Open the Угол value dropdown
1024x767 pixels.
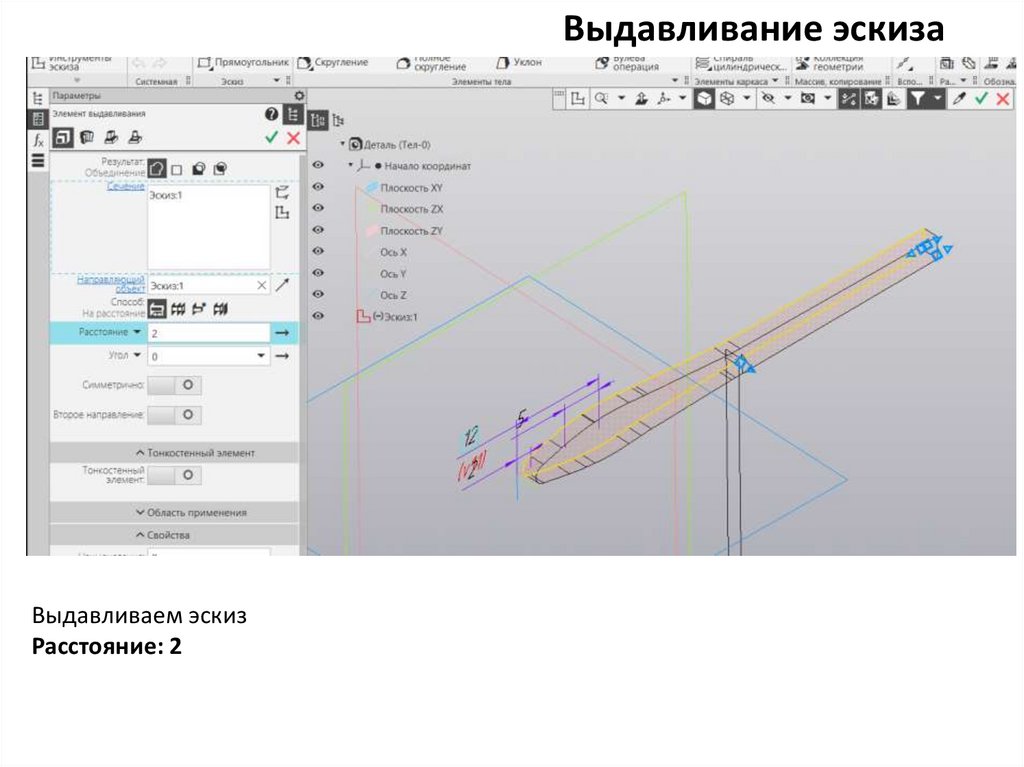[x=262, y=356]
